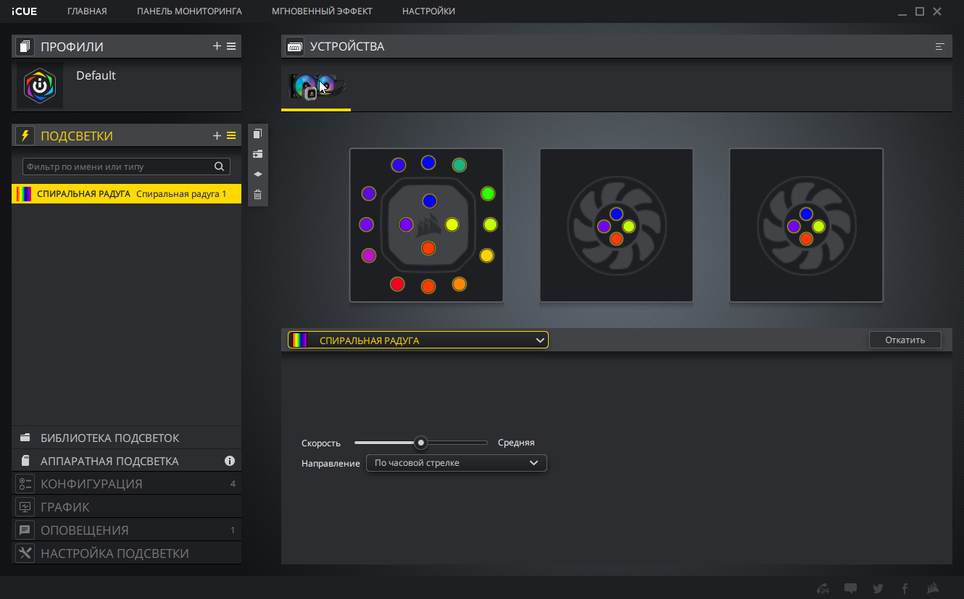Viewport: 964px width, 599px height.
Task: Add a new profile with the Профили plus icon
Action: tap(216, 46)
